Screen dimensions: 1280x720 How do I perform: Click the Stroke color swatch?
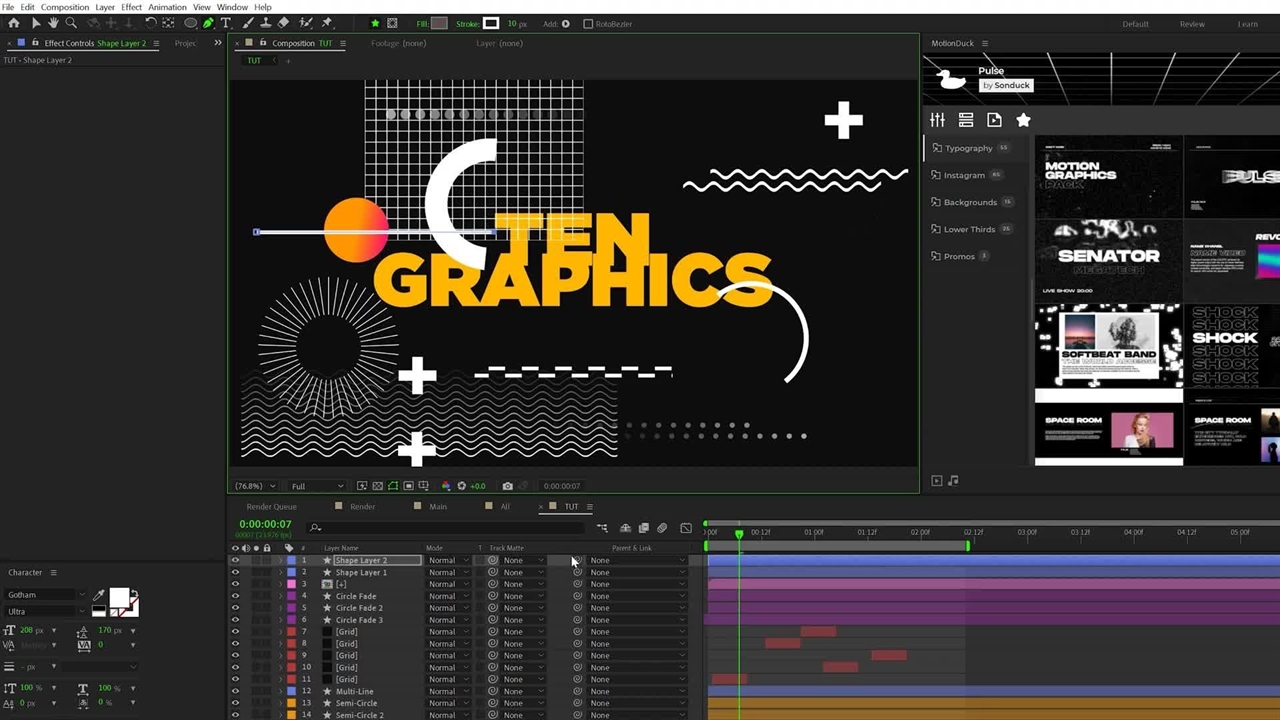click(x=491, y=23)
